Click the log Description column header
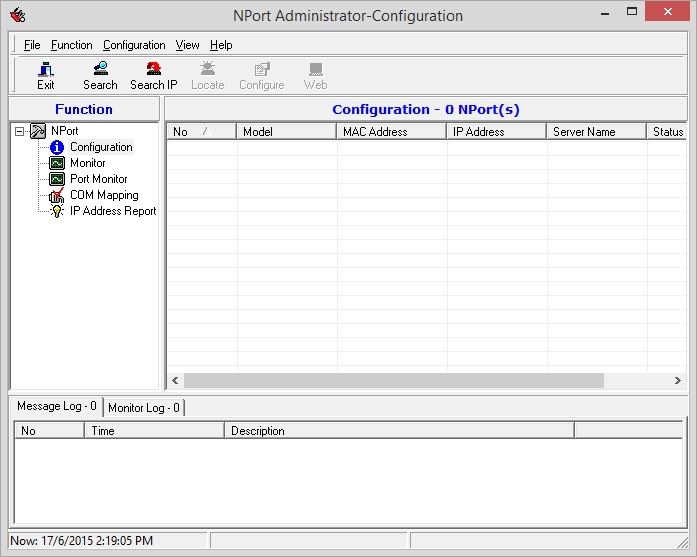This screenshot has height=557, width=697. click(400, 431)
